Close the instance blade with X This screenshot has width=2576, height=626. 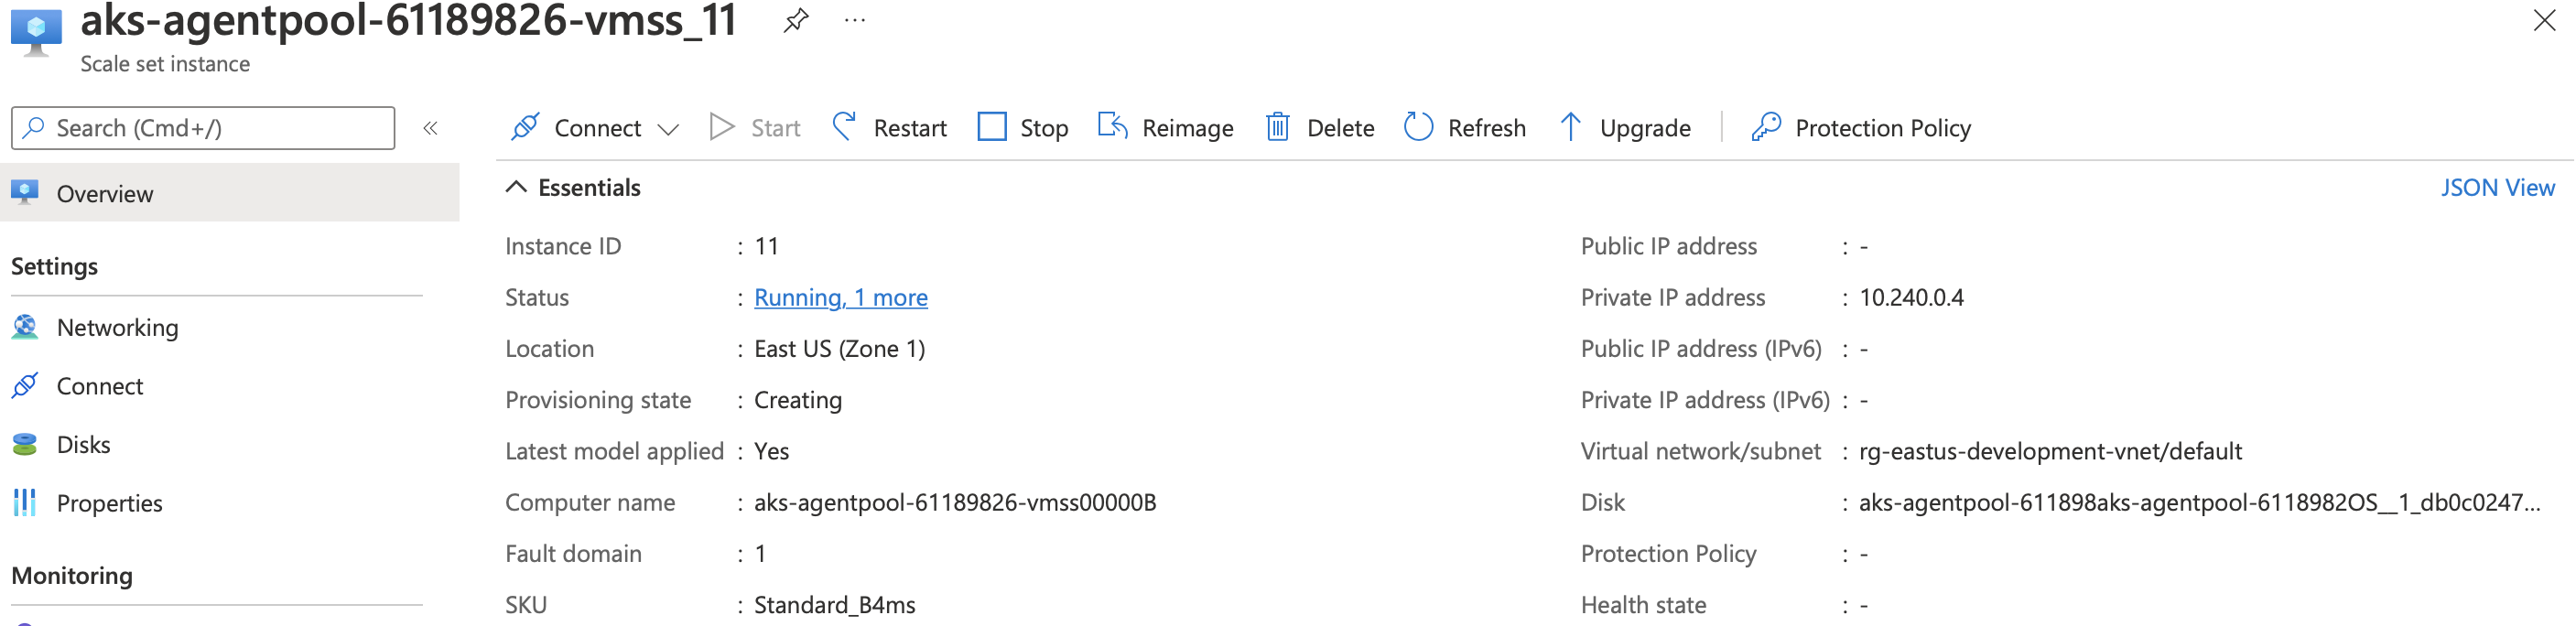[2544, 20]
